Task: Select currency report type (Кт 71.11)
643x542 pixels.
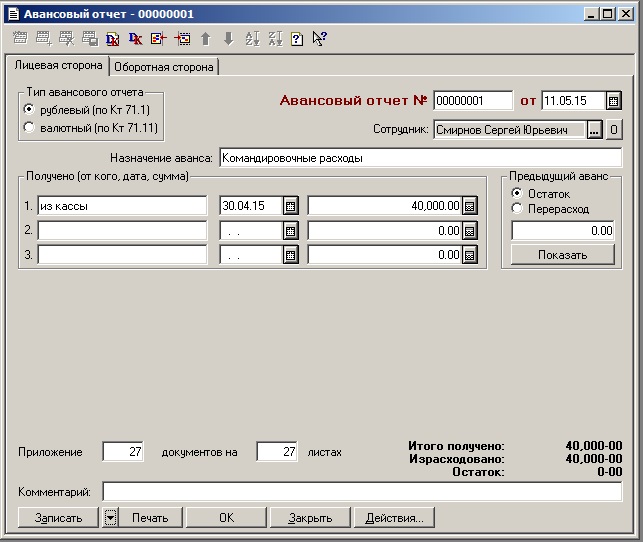Action: click(28, 127)
